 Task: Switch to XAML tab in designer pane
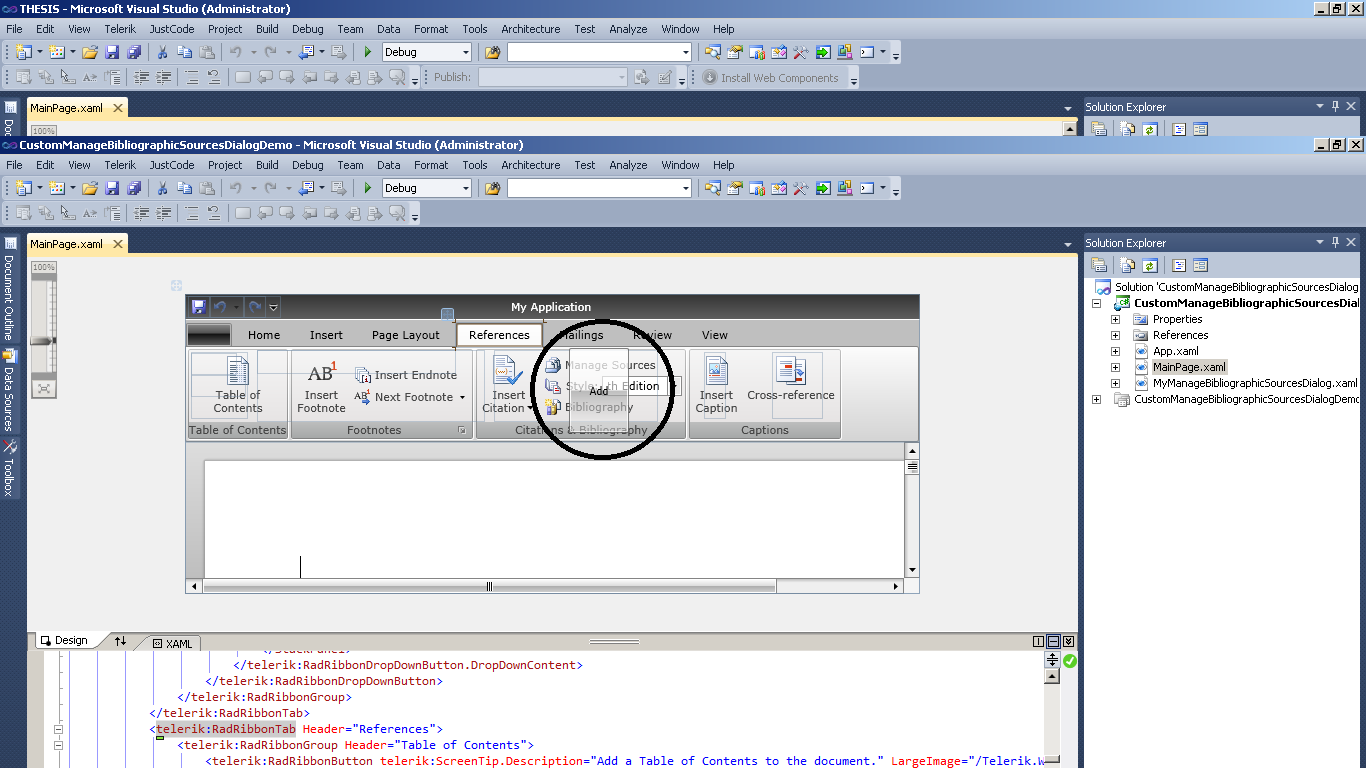(172, 643)
